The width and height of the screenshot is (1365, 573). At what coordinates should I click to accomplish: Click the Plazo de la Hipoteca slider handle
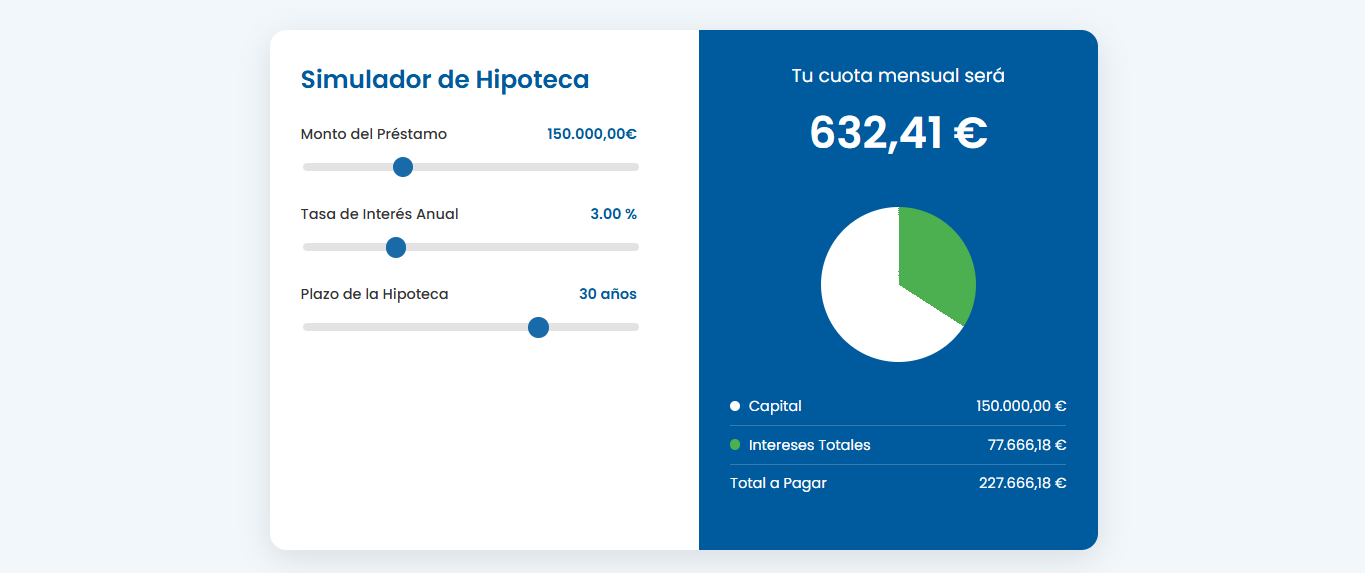[538, 327]
